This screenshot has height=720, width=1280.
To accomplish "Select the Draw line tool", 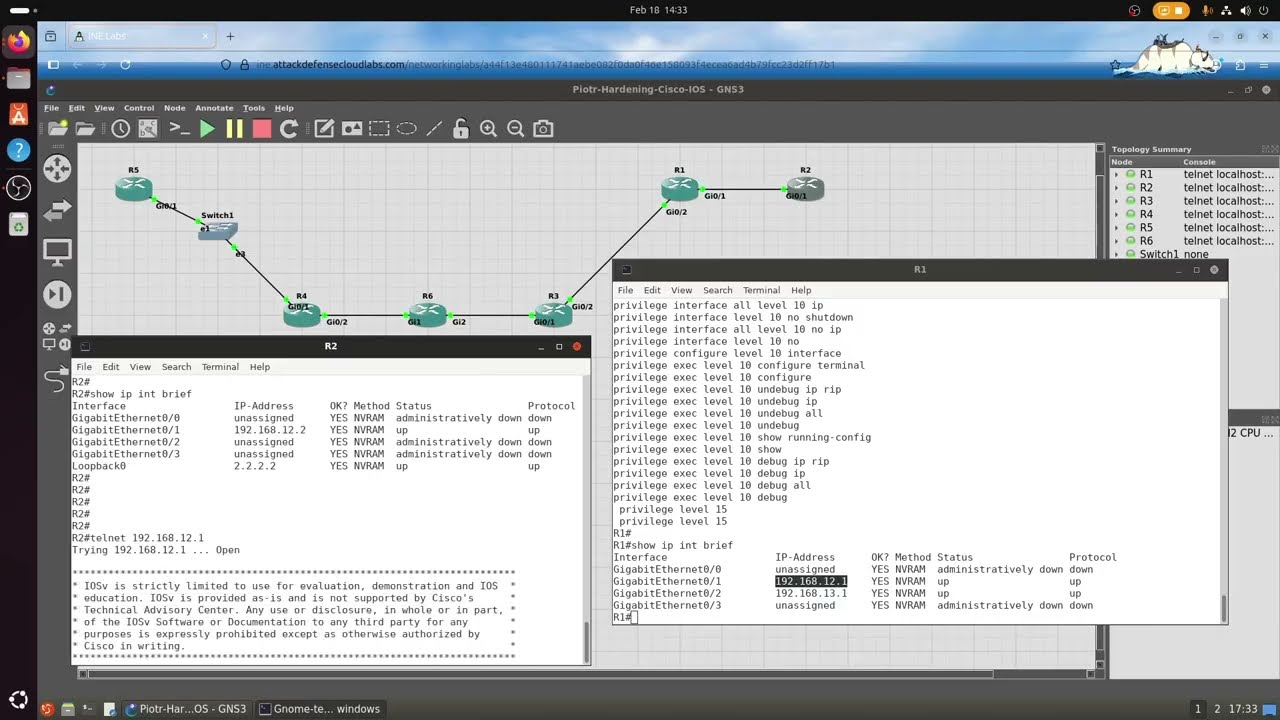I will coord(434,128).
